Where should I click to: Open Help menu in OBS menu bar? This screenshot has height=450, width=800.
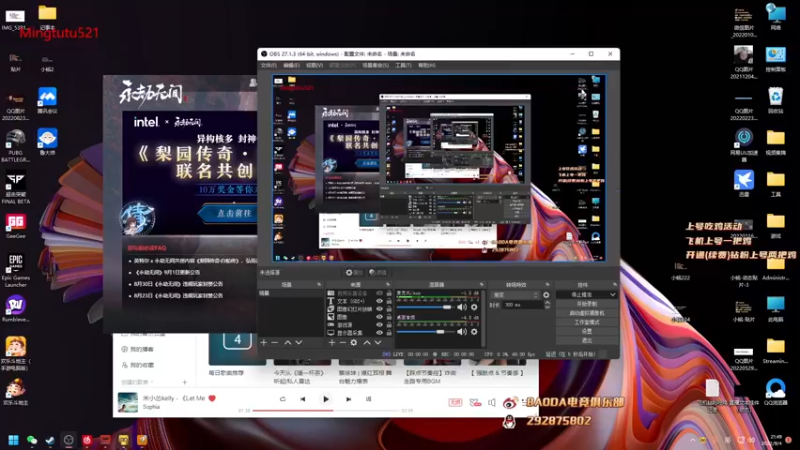pos(427,65)
